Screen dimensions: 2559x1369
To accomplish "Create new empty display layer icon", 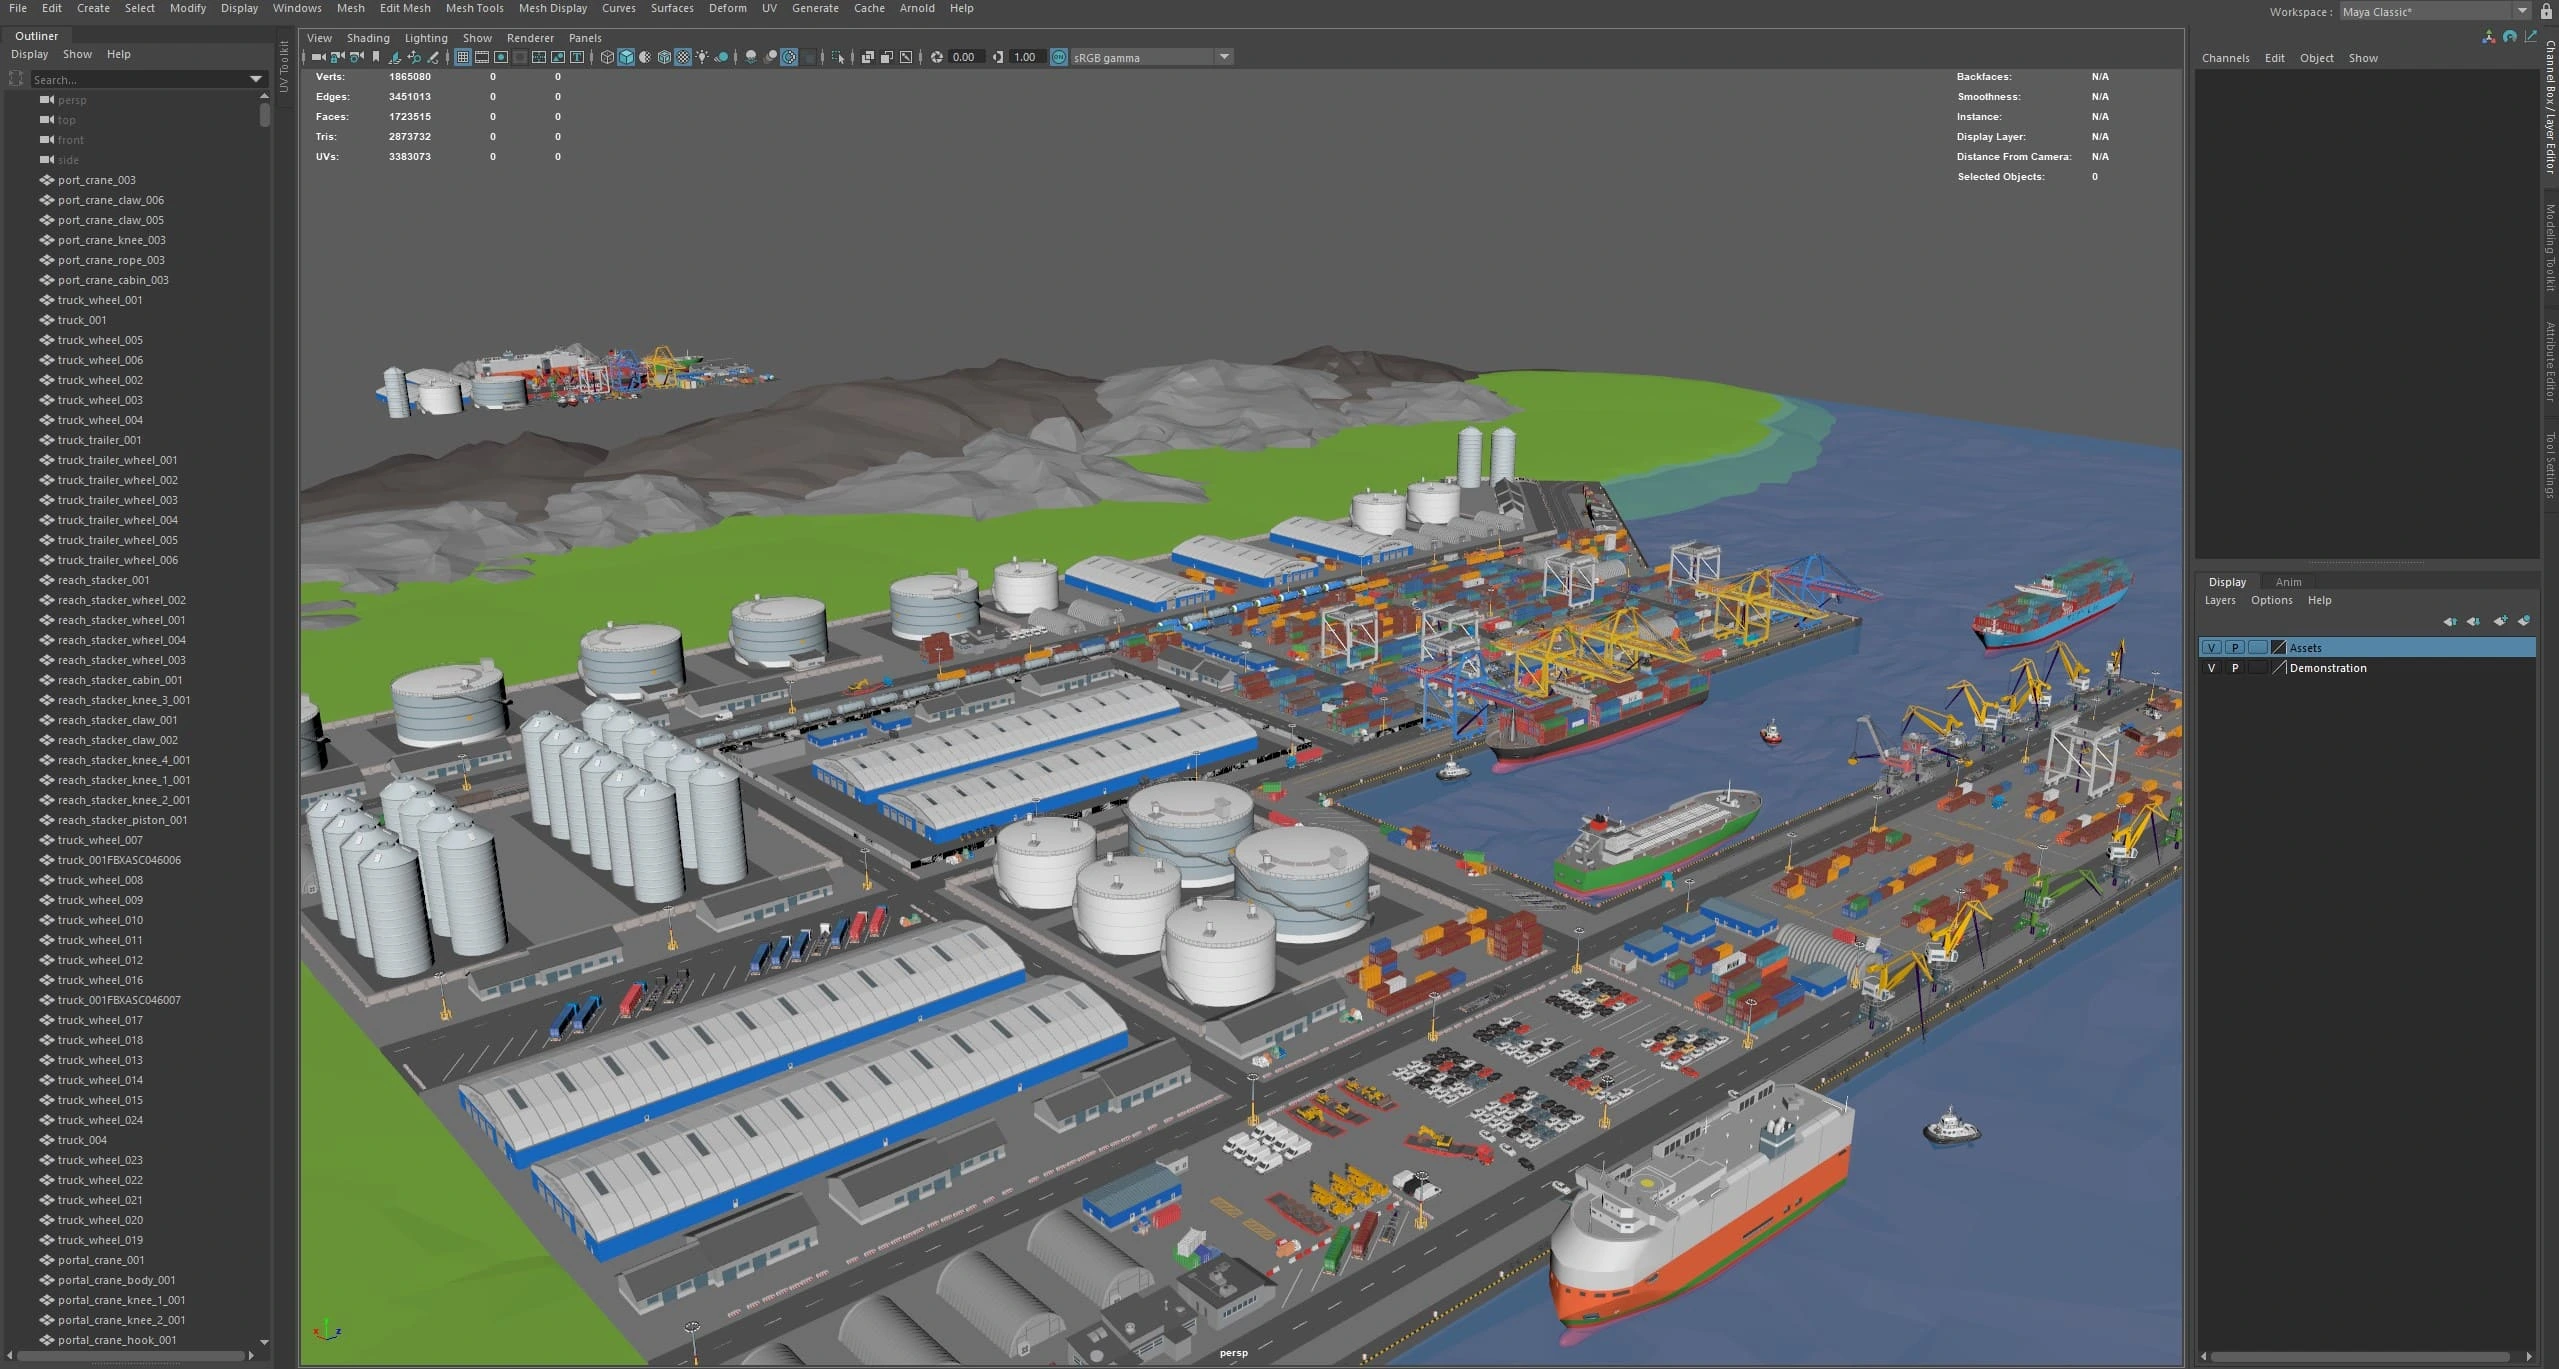I will click(2500, 622).
